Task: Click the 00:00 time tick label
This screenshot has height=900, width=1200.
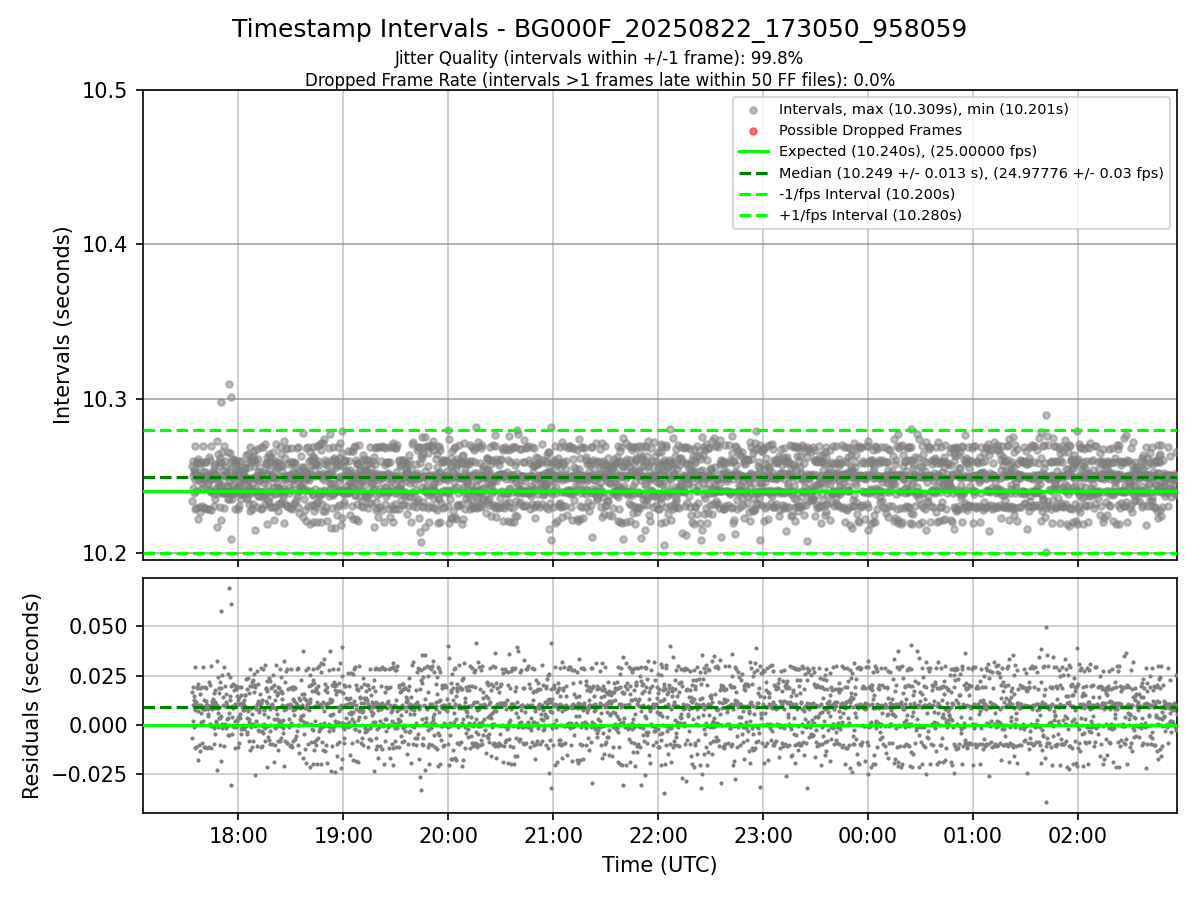Action: (x=868, y=834)
